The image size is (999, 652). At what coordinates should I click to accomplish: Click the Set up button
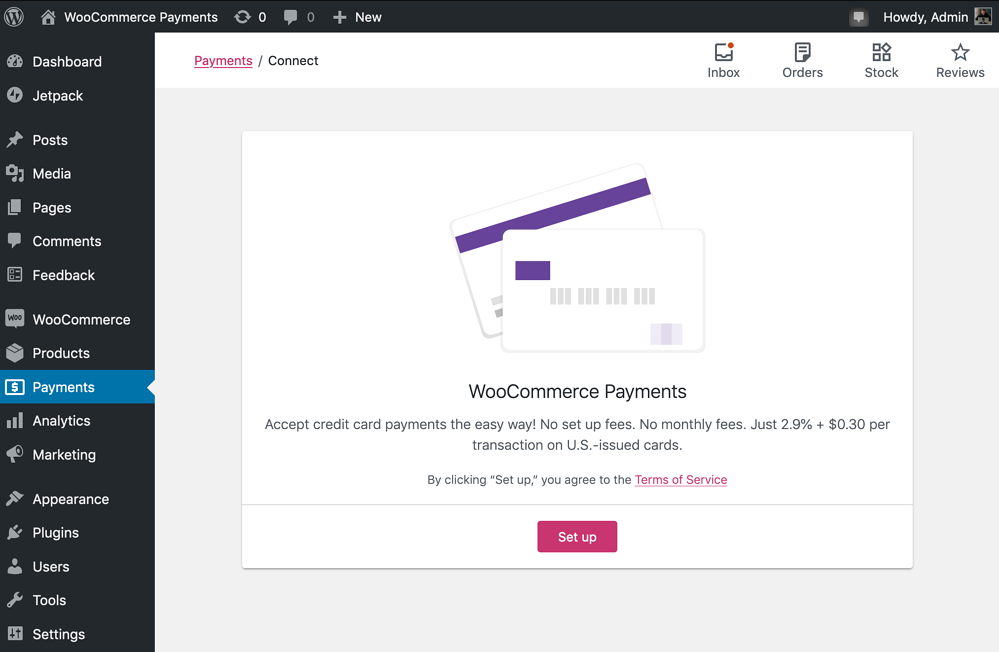(577, 536)
